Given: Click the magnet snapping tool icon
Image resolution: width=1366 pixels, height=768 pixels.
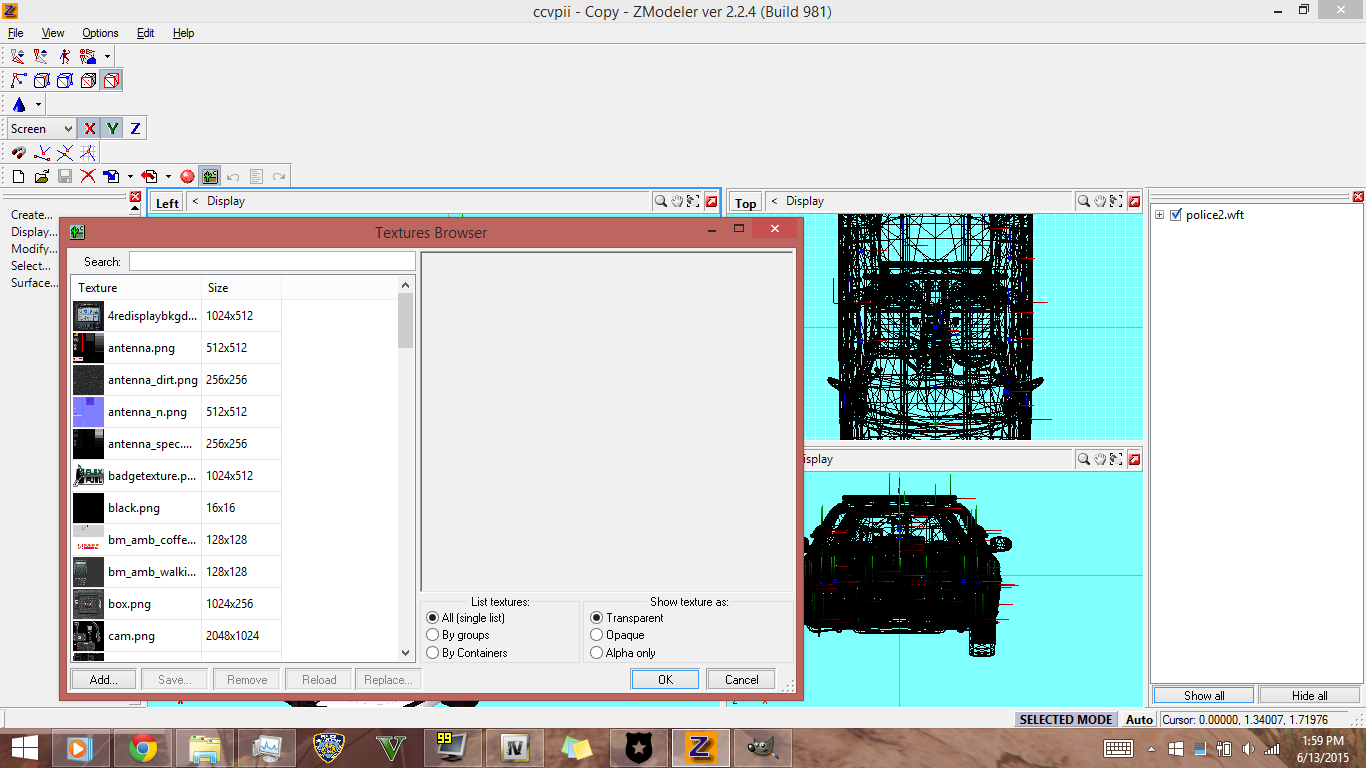Looking at the screenshot, I should 18,153.
